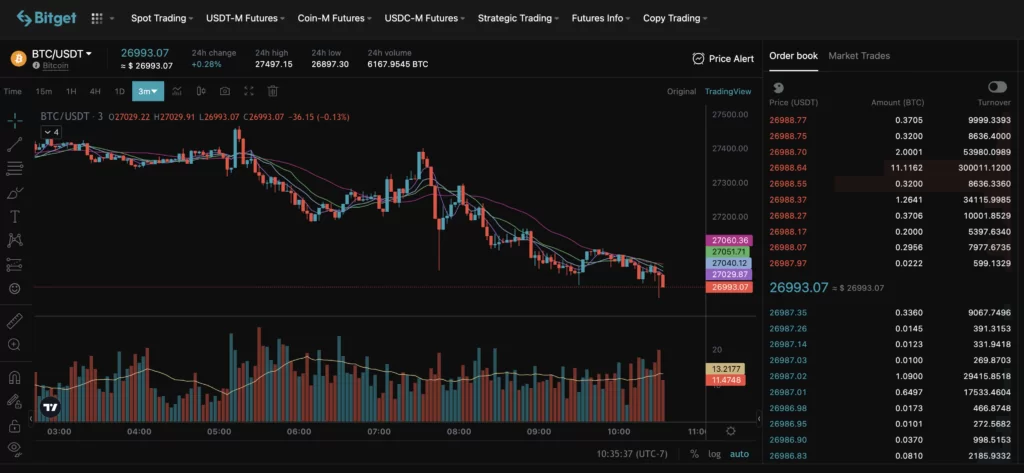Select the 1D timeframe
Screen dimensions: 1024x473
pos(120,91)
